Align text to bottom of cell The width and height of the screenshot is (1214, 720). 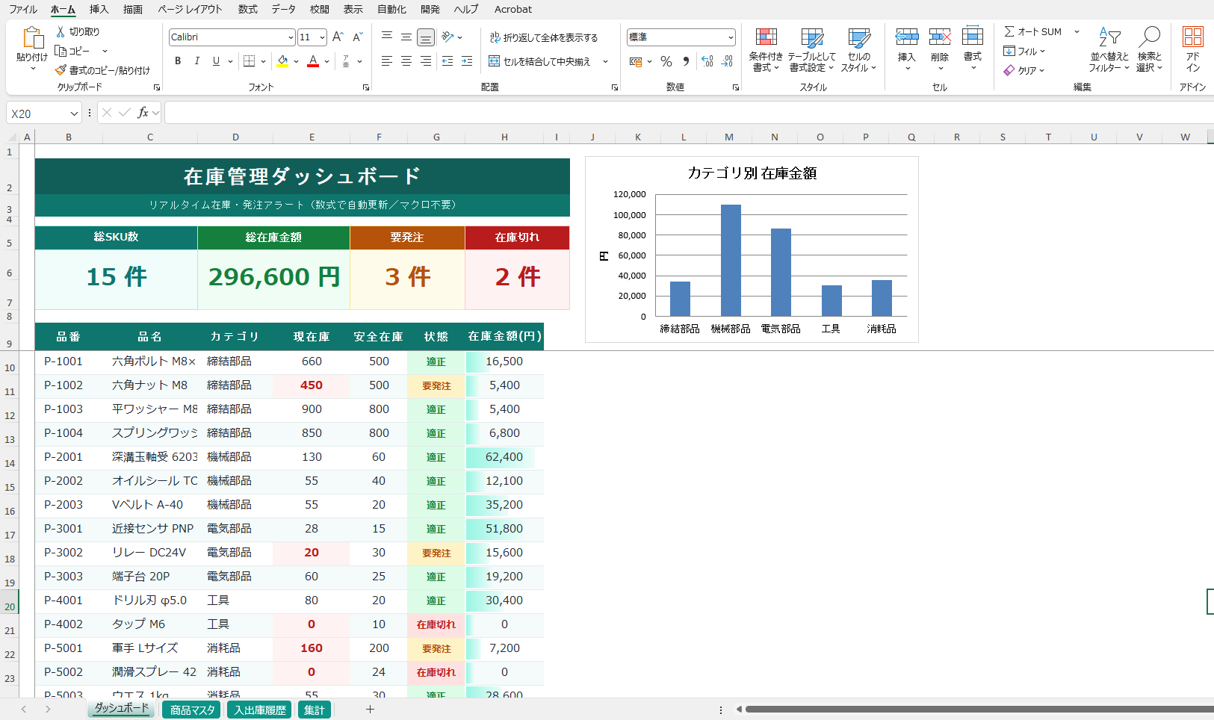(x=425, y=37)
